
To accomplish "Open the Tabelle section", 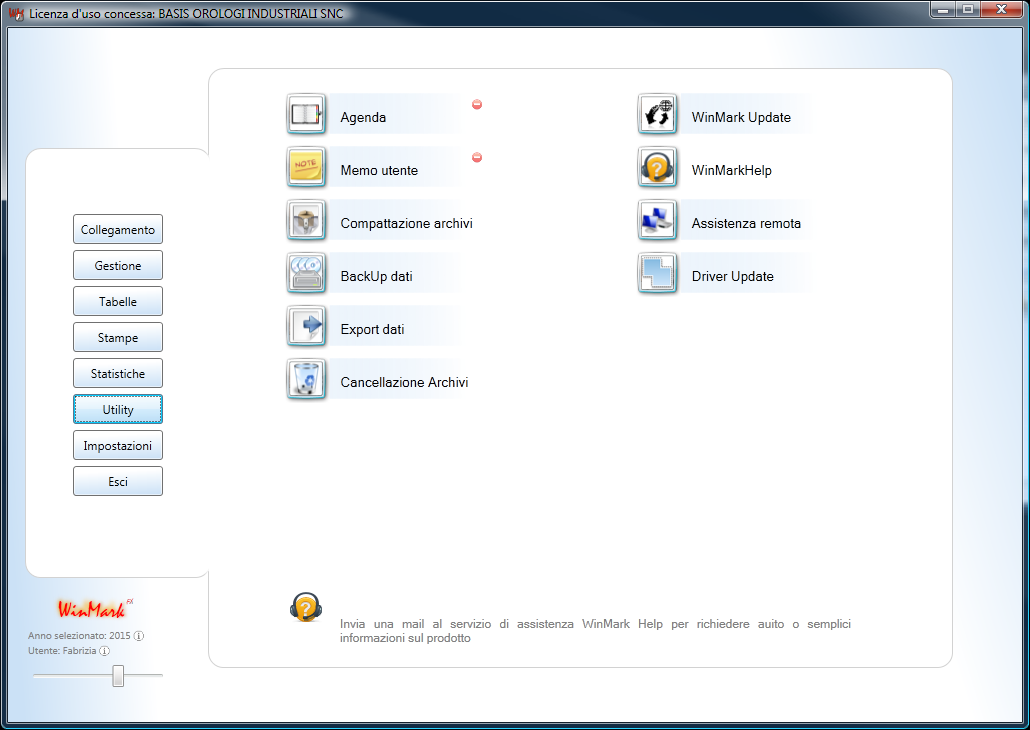I will [x=118, y=302].
